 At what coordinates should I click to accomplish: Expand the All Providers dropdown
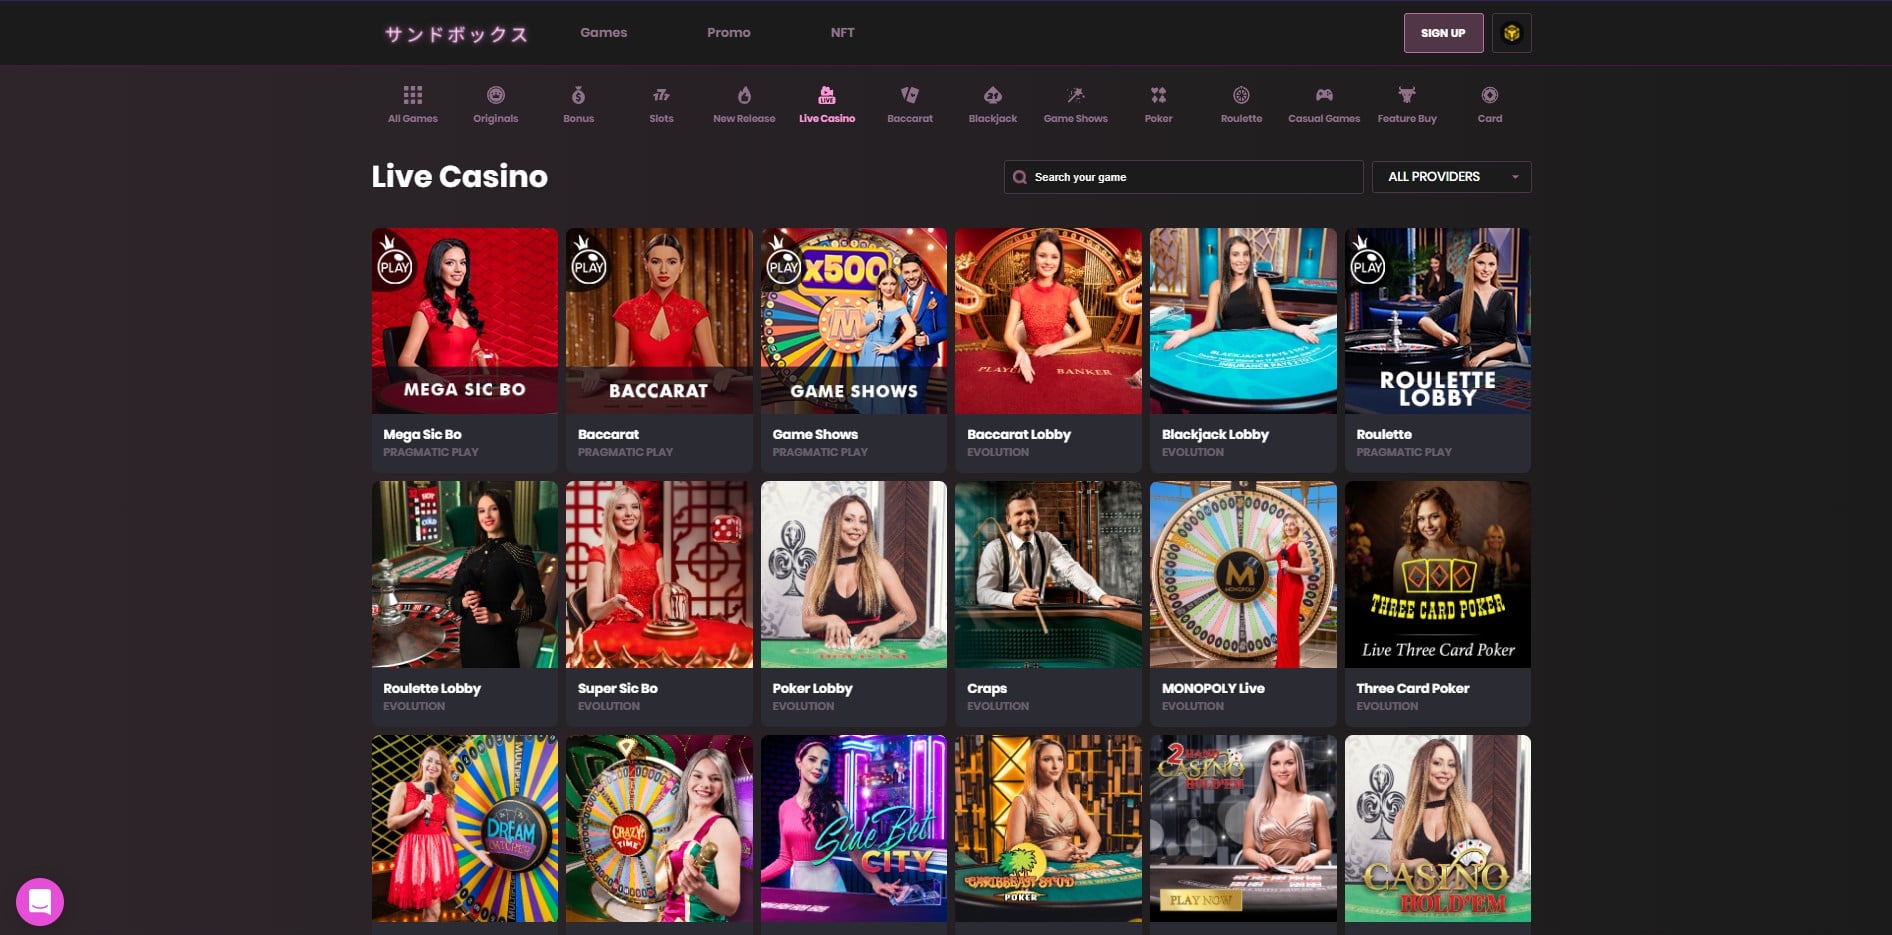(1451, 177)
